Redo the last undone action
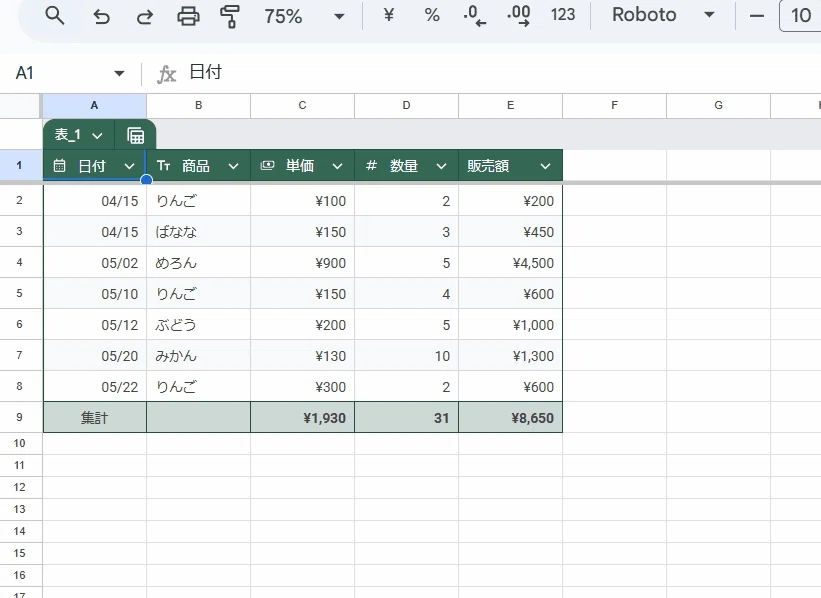The image size is (821, 598). pos(145,17)
